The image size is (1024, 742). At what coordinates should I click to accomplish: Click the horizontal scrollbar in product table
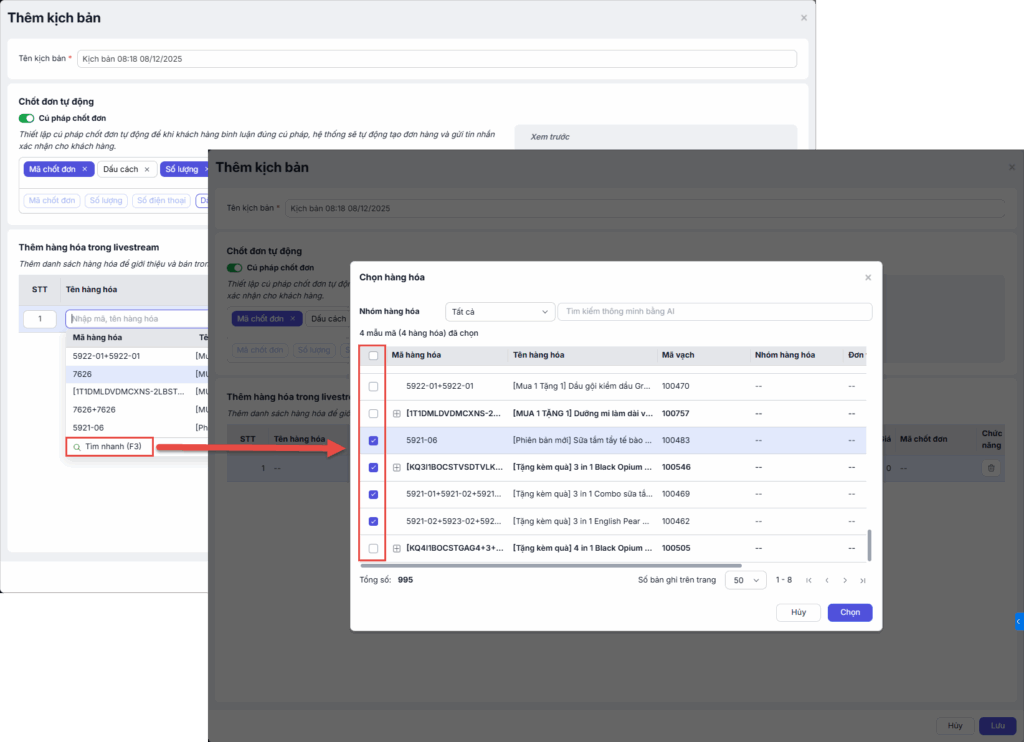tap(551, 566)
